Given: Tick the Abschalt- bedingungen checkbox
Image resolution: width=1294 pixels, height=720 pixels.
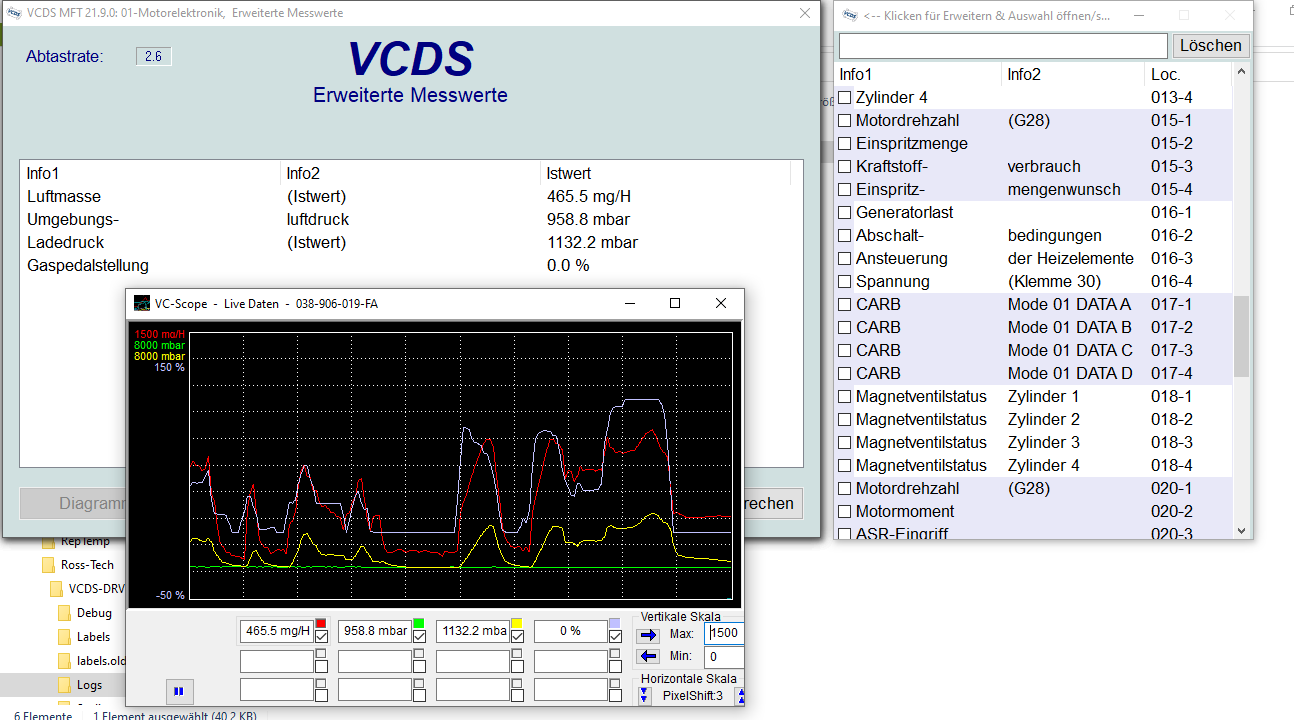Looking at the screenshot, I should 845,236.
